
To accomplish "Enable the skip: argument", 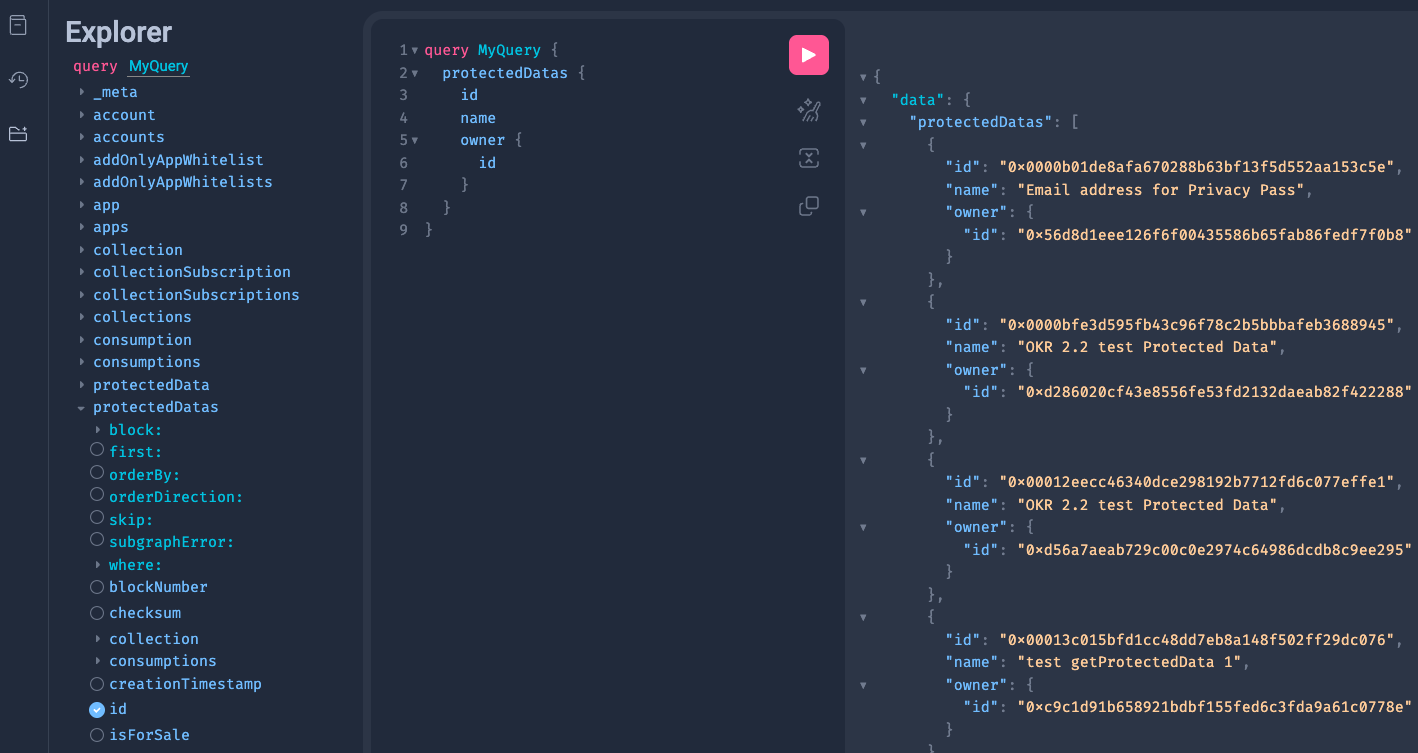I will [97, 517].
